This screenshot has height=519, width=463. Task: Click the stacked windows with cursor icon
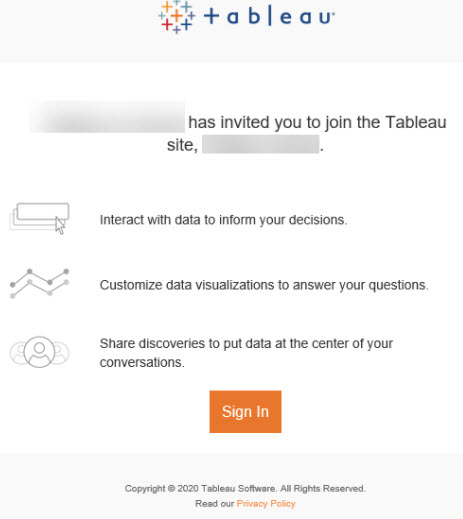(x=39, y=218)
